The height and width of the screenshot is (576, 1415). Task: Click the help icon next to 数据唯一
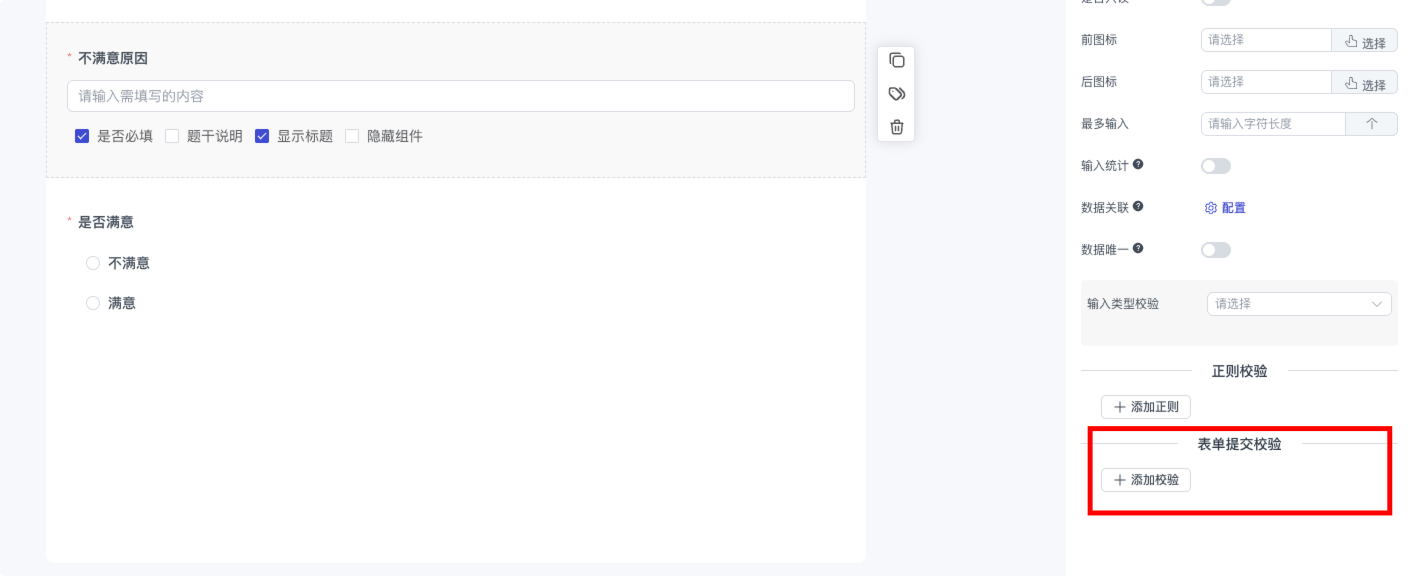[1138, 249]
